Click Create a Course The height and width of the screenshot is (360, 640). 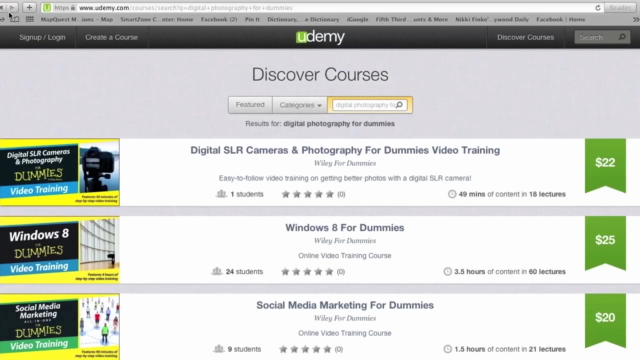tap(111, 37)
